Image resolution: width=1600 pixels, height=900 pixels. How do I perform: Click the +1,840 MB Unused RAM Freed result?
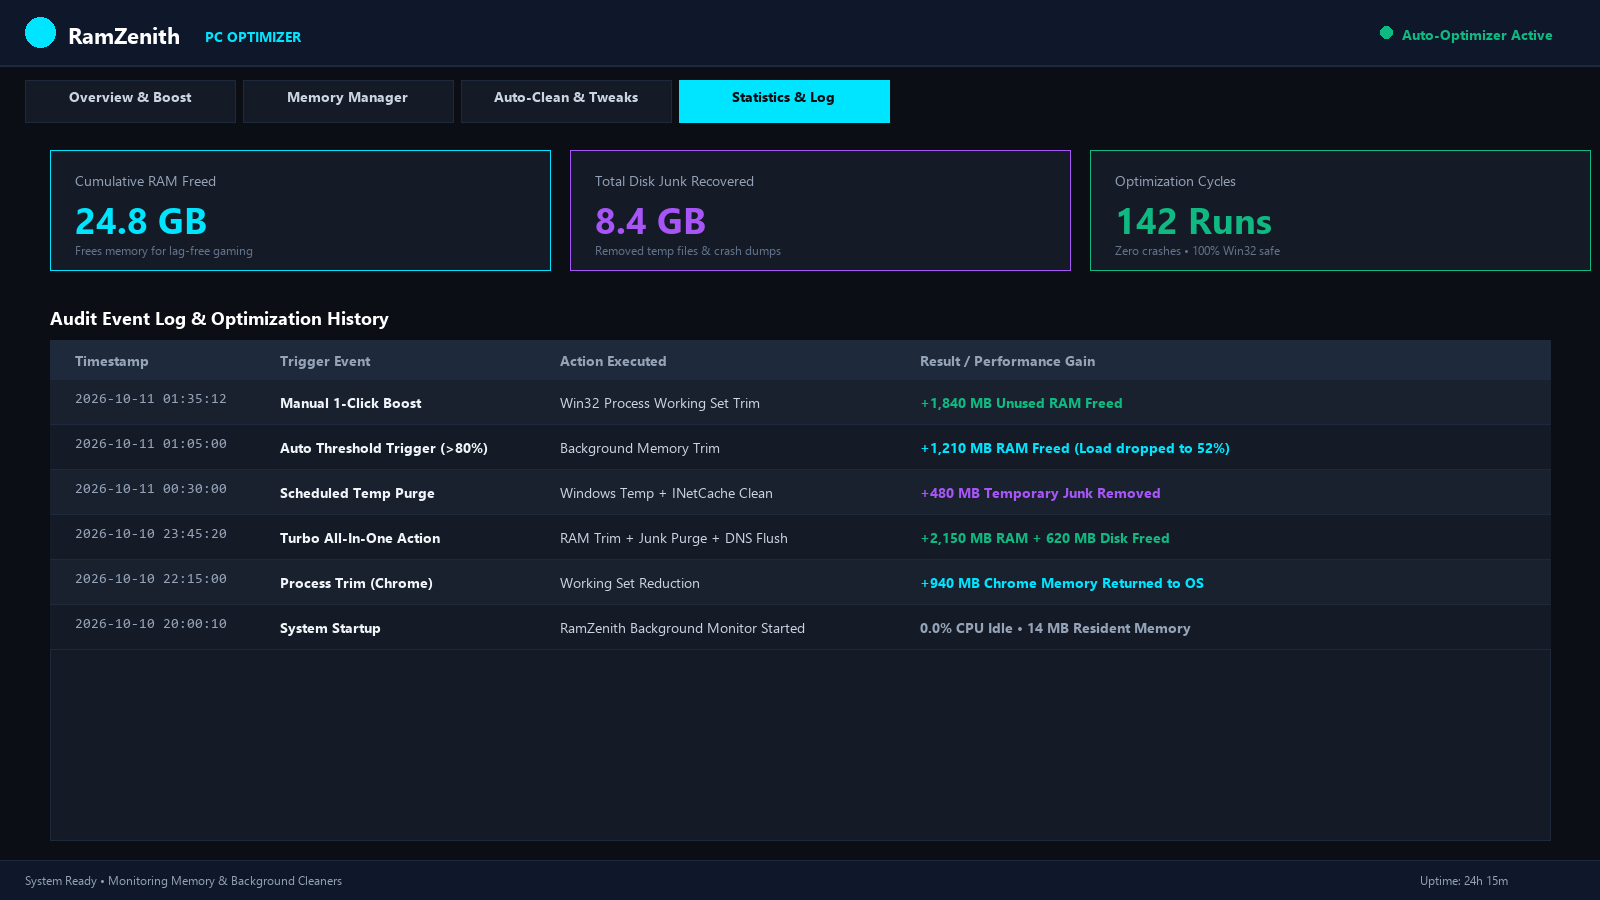tap(1021, 403)
